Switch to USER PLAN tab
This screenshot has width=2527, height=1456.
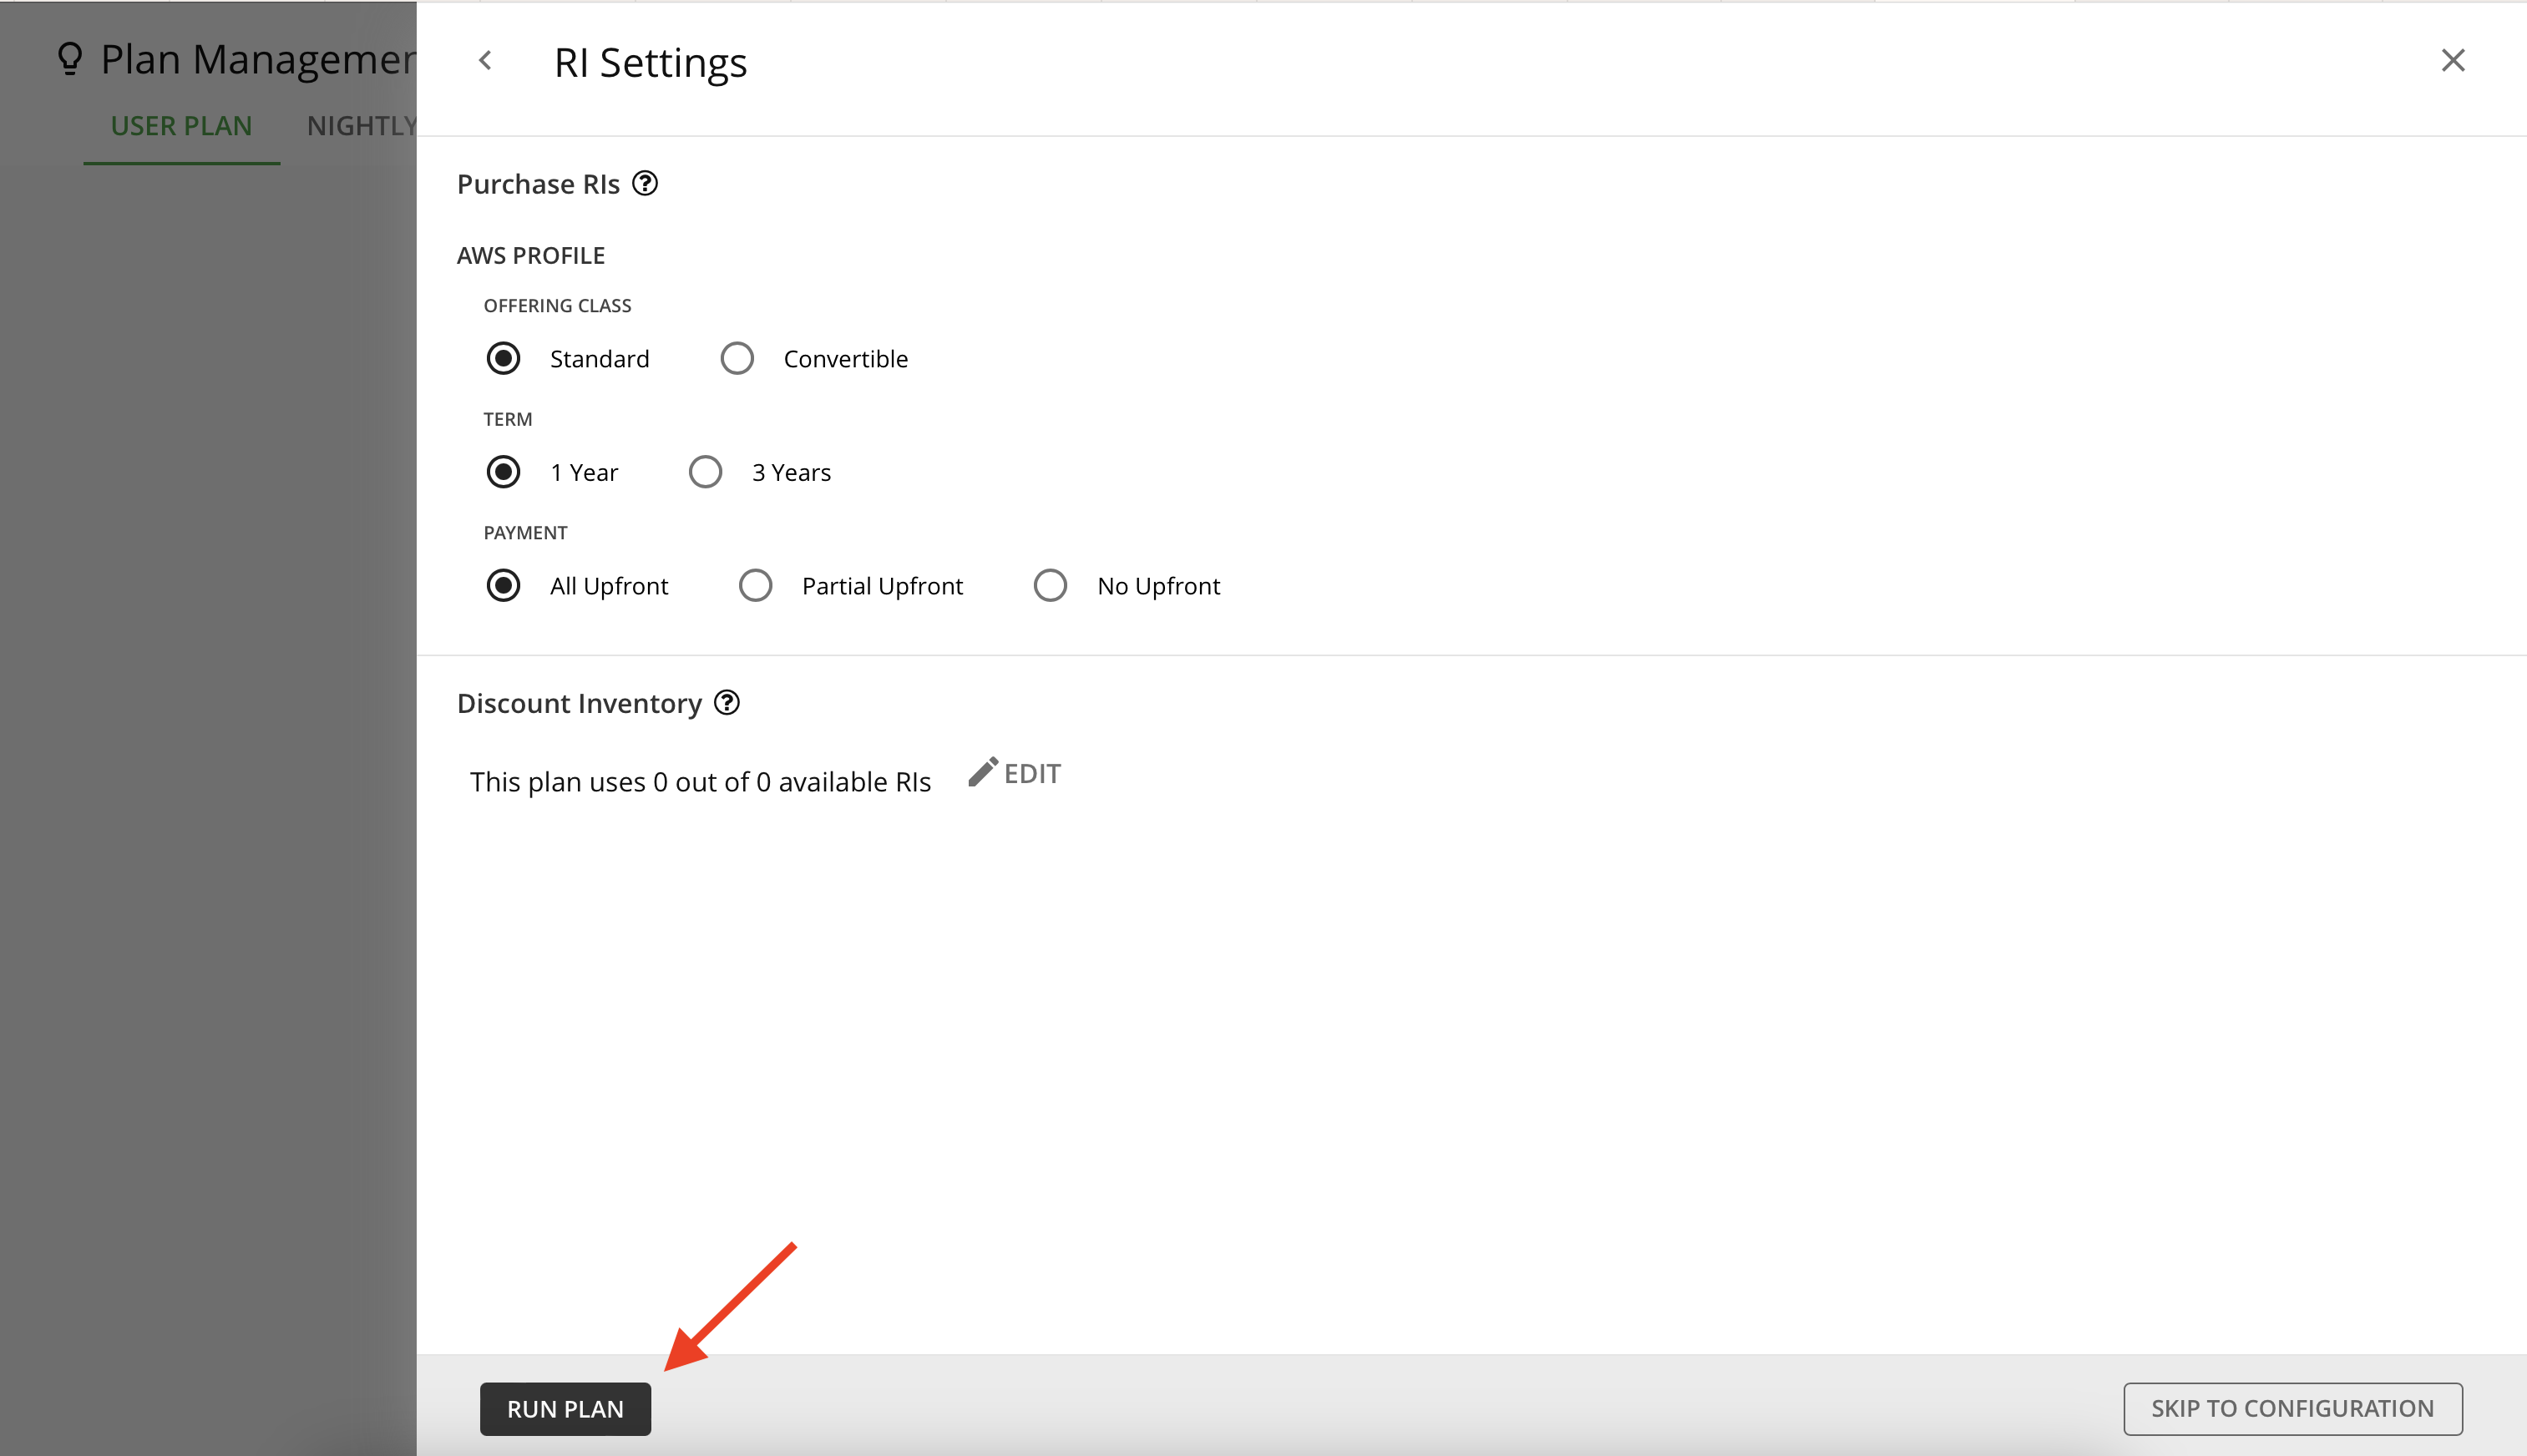180,125
